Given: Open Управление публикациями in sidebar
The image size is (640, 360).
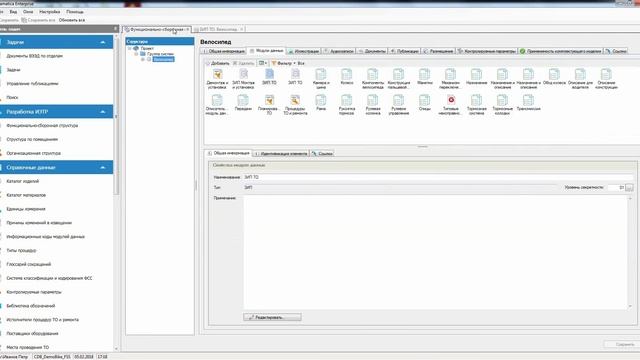Looking at the screenshot, I should click(x=32, y=83).
